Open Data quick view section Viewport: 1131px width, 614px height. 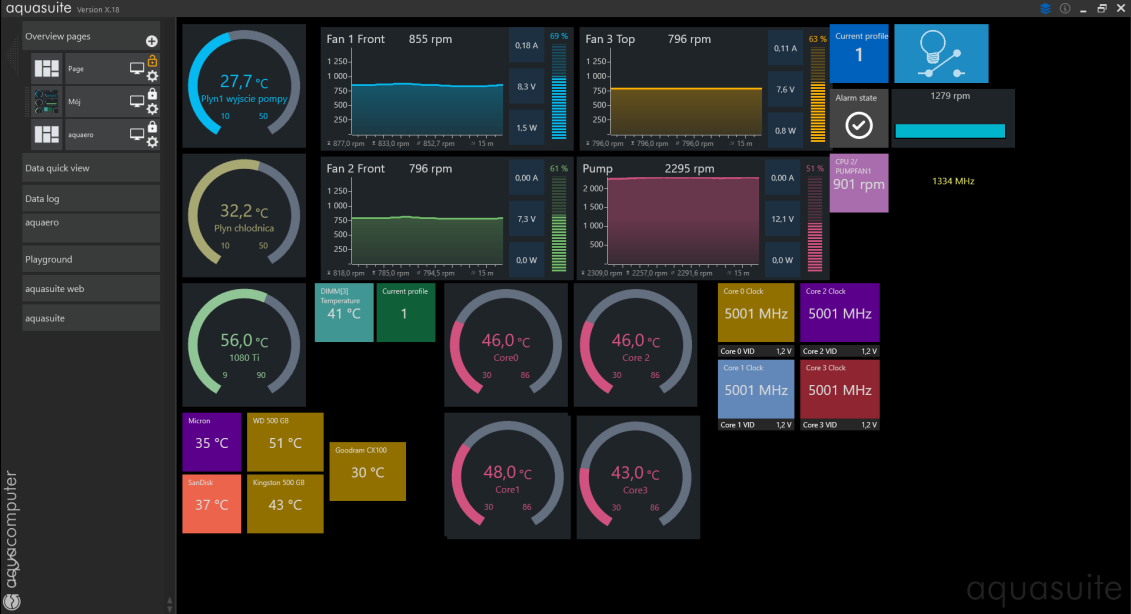coord(91,168)
